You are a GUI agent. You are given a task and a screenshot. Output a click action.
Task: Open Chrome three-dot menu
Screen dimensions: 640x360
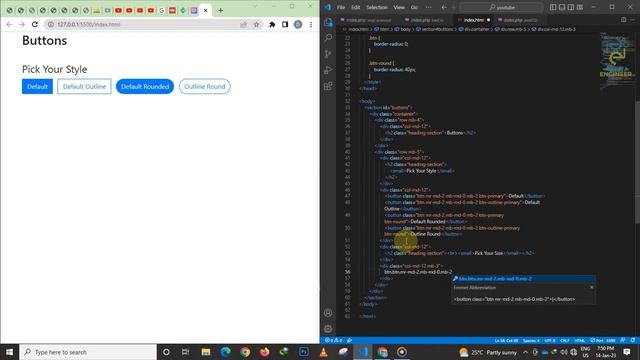tap(311, 24)
